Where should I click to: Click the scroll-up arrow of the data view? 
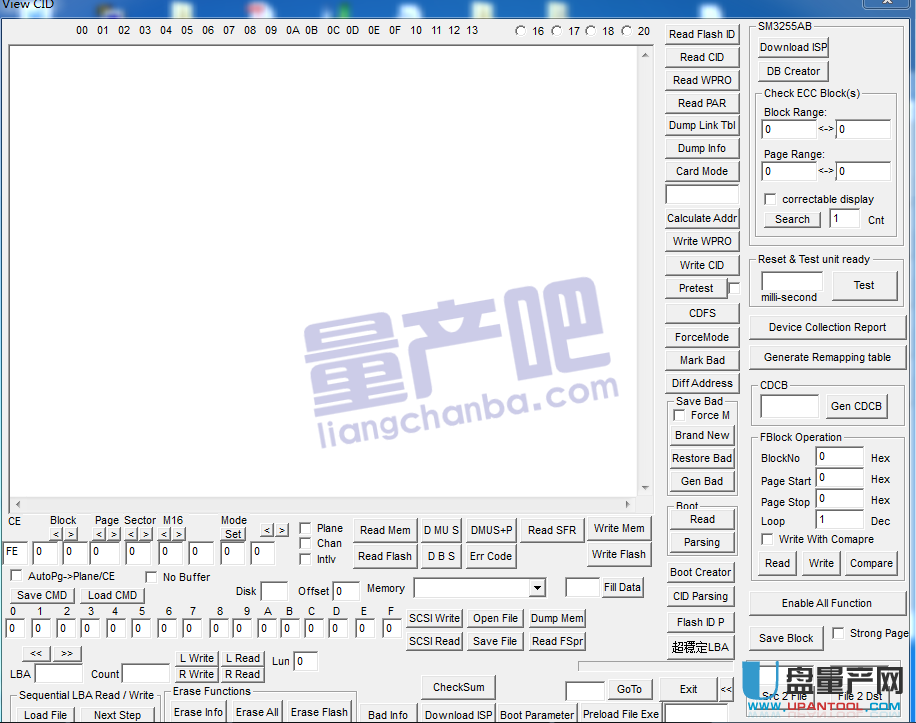tap(645, 54)
